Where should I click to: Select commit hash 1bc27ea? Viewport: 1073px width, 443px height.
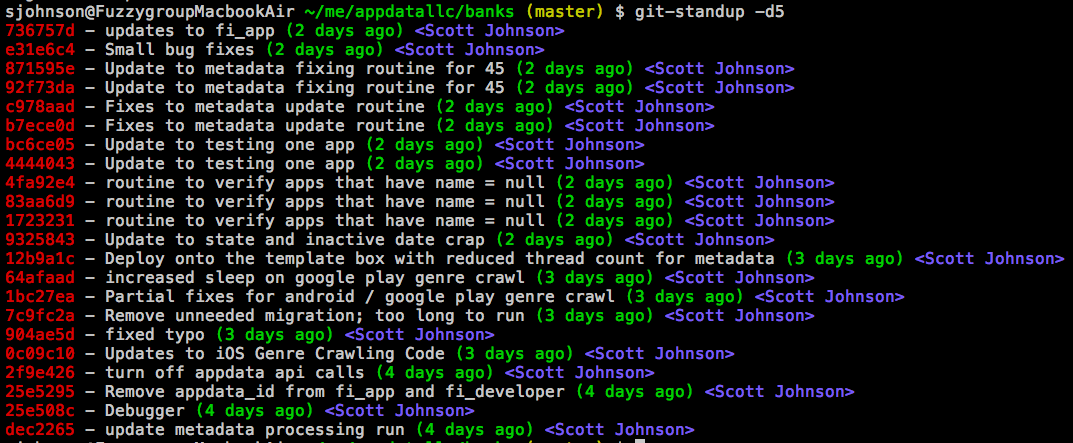(40, 296)
